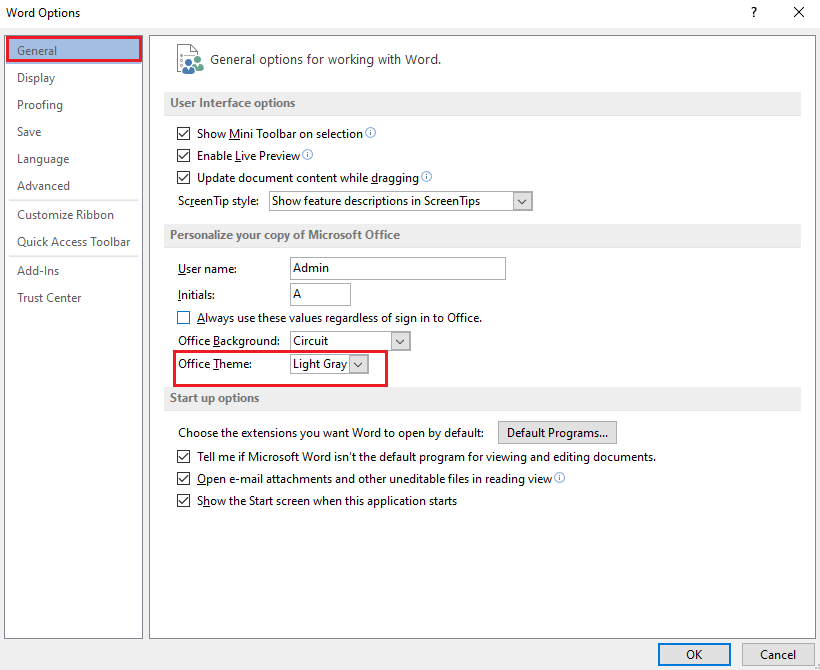Toggle the Enable Live Preview checkbox
Image resolution: width=820 pixels, height=670 pixels.
coord(184,156)
